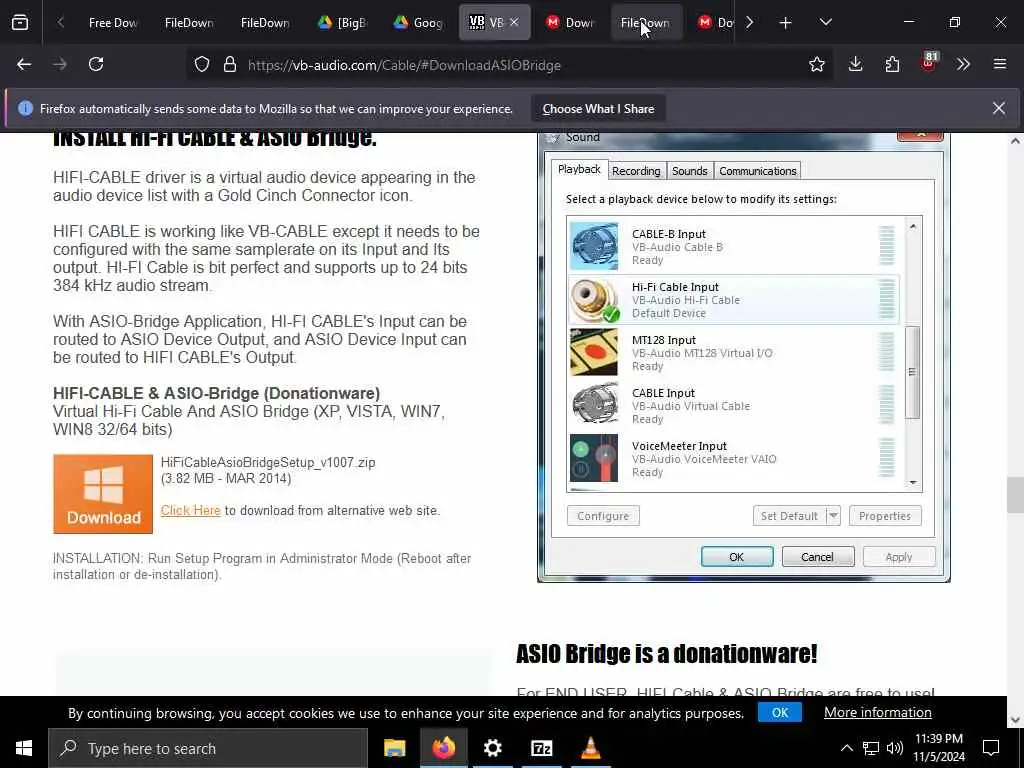Image resolution: width=1024 pixels, height=768 pixels.
Task: Reload the current page
Action: [96, 64]
